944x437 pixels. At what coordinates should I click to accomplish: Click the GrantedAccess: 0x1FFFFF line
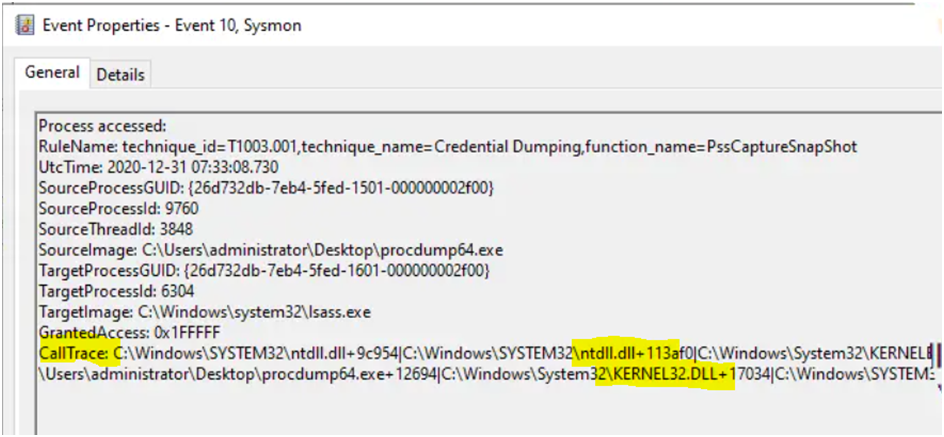[129, 334]
